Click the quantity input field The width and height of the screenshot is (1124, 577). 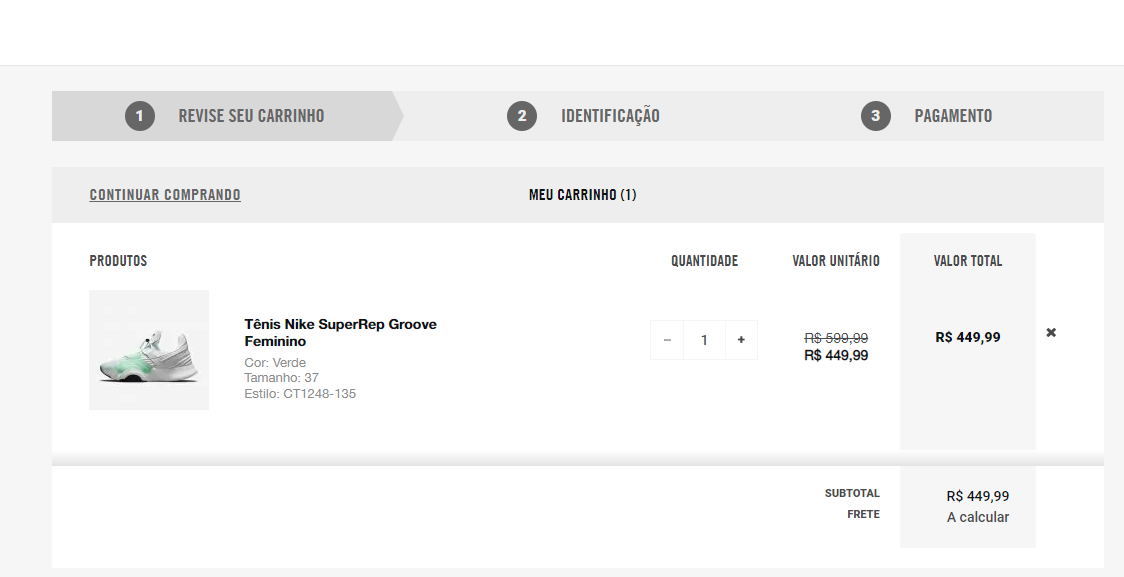pos(704,340)
